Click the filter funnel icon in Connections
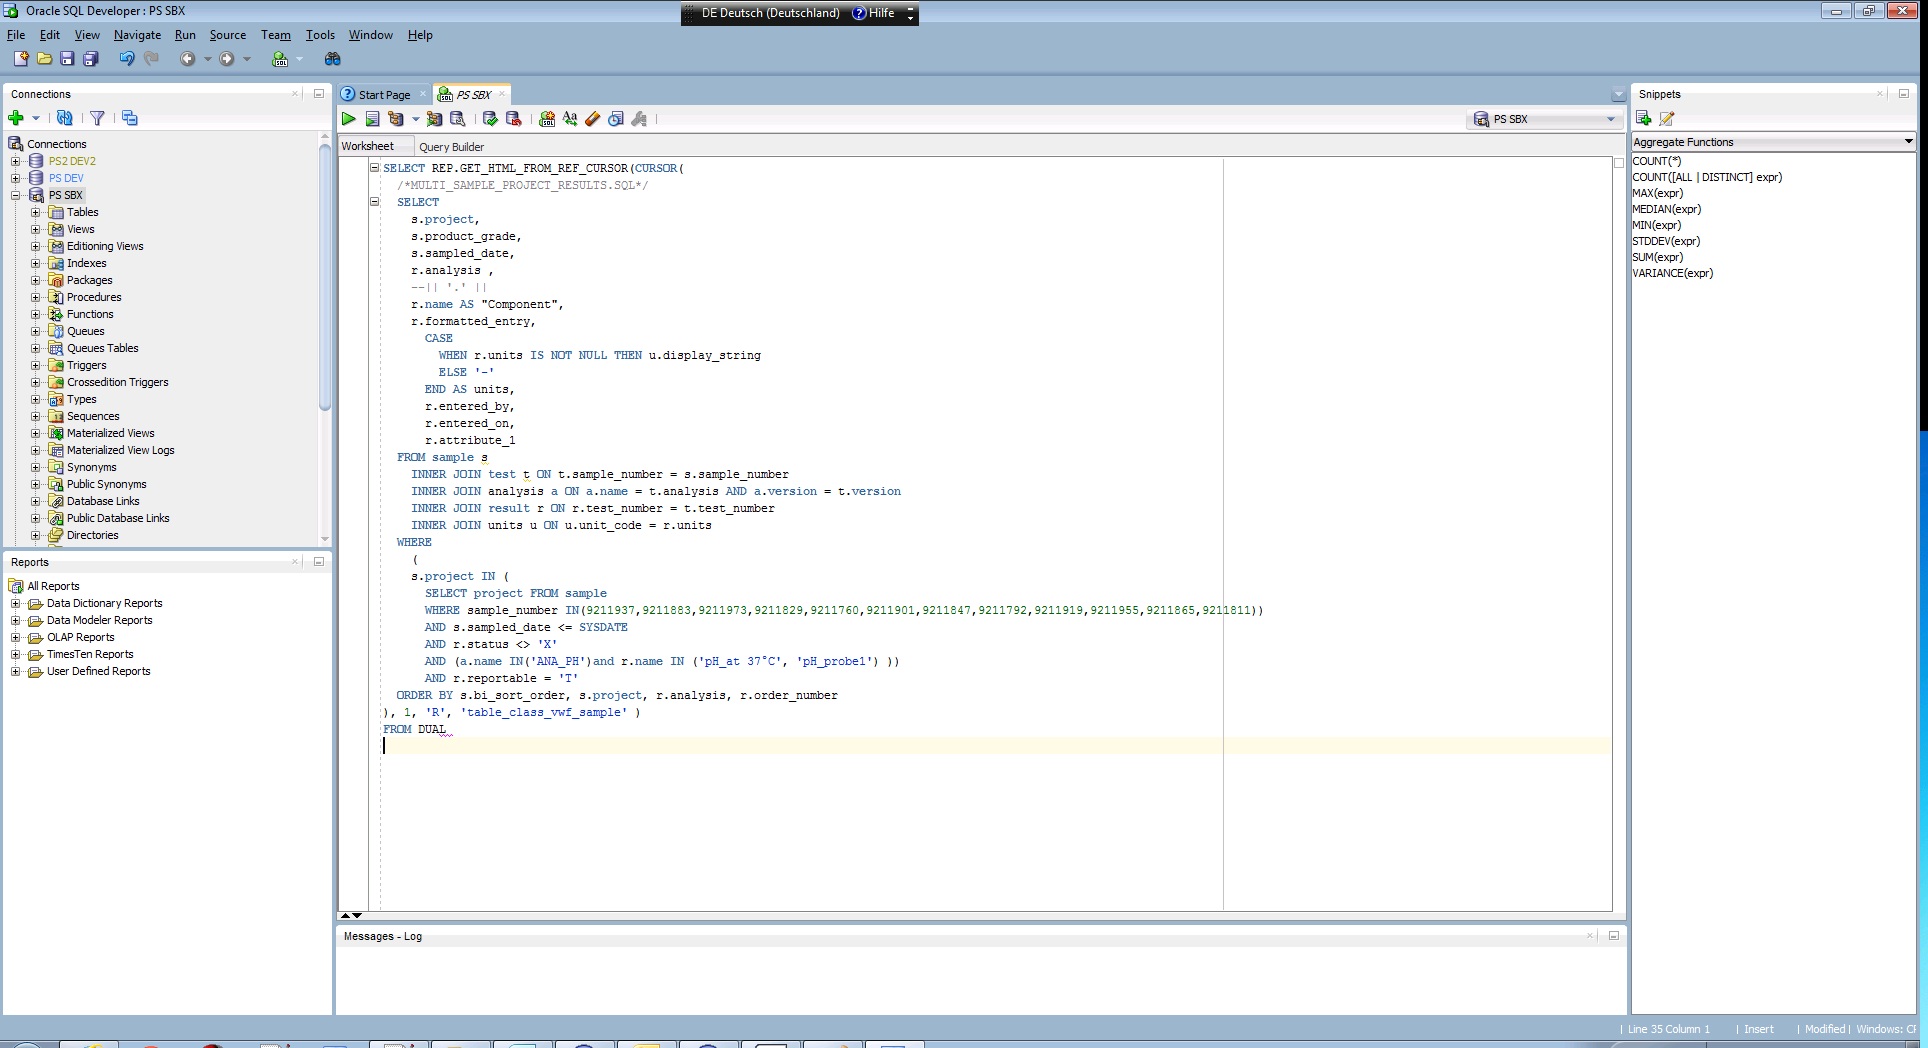This screenshot has width=1928, height=1048. [x=97, y=118]
